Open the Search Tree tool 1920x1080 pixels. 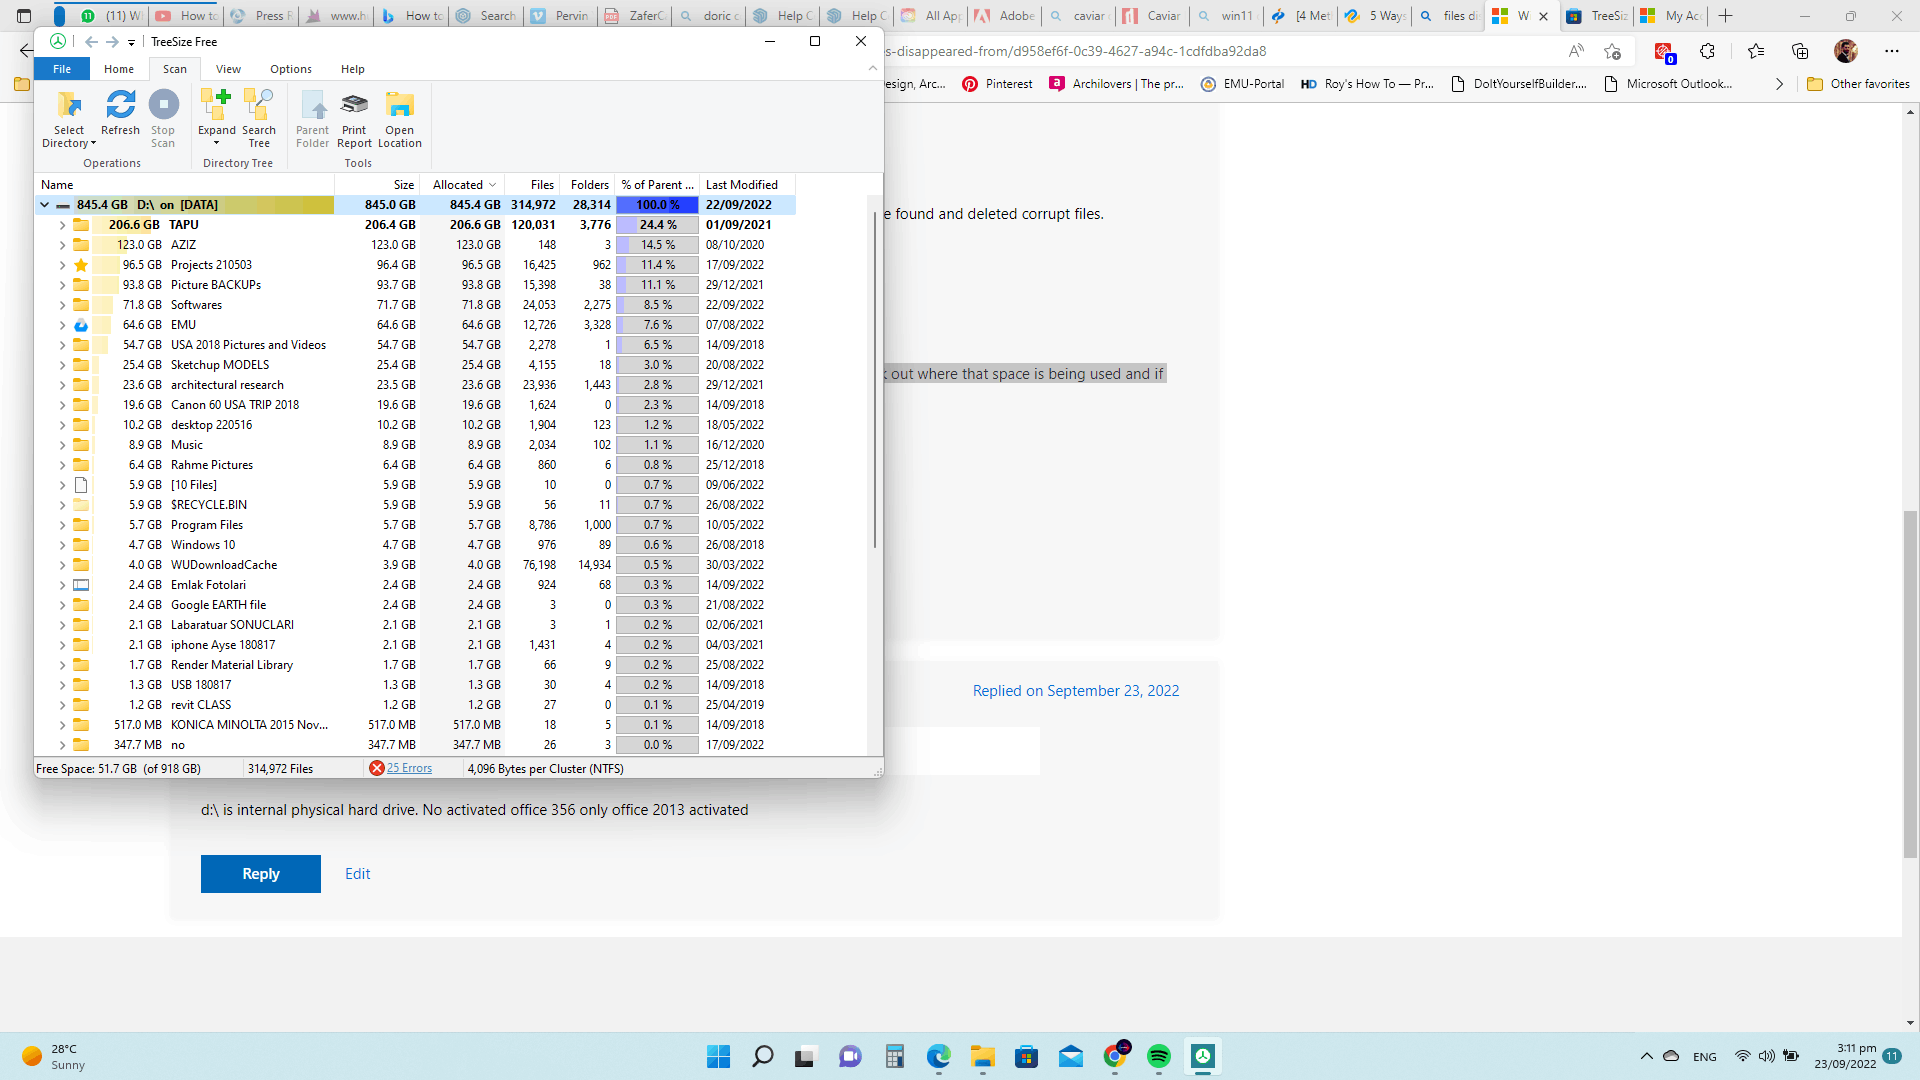coord(259,105)
